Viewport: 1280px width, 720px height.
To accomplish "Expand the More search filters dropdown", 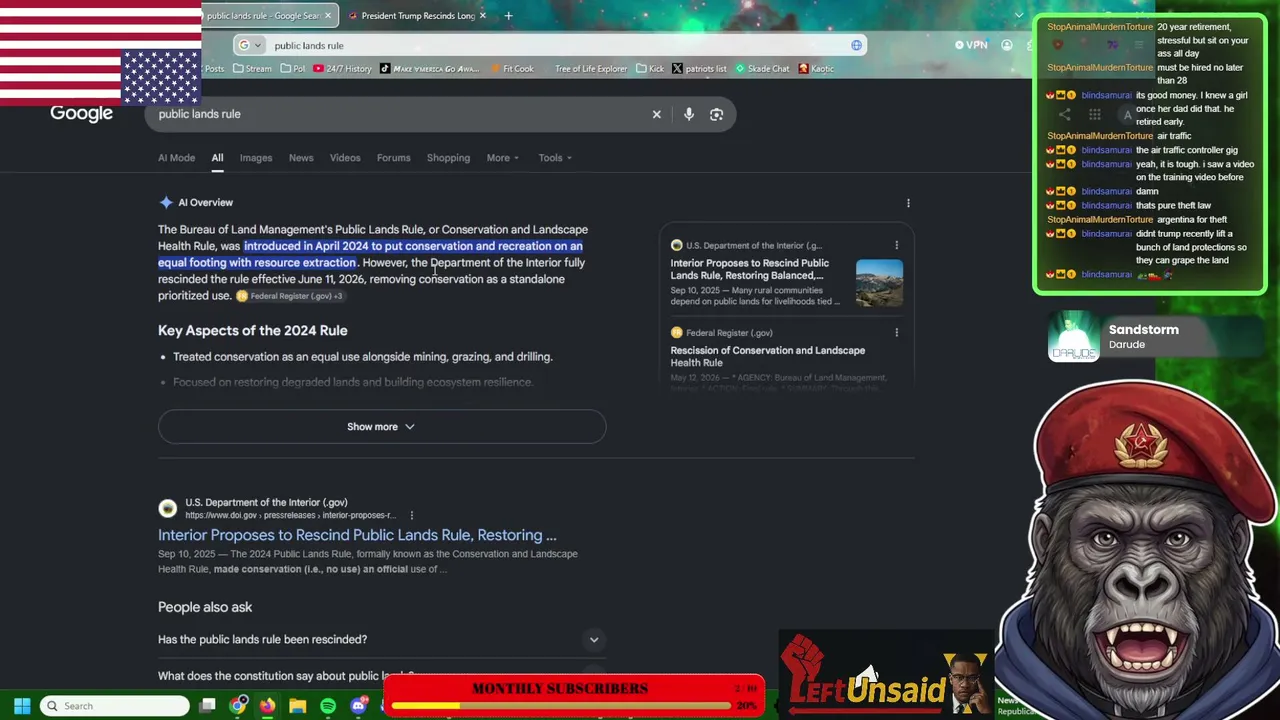I will pos(502,158).
